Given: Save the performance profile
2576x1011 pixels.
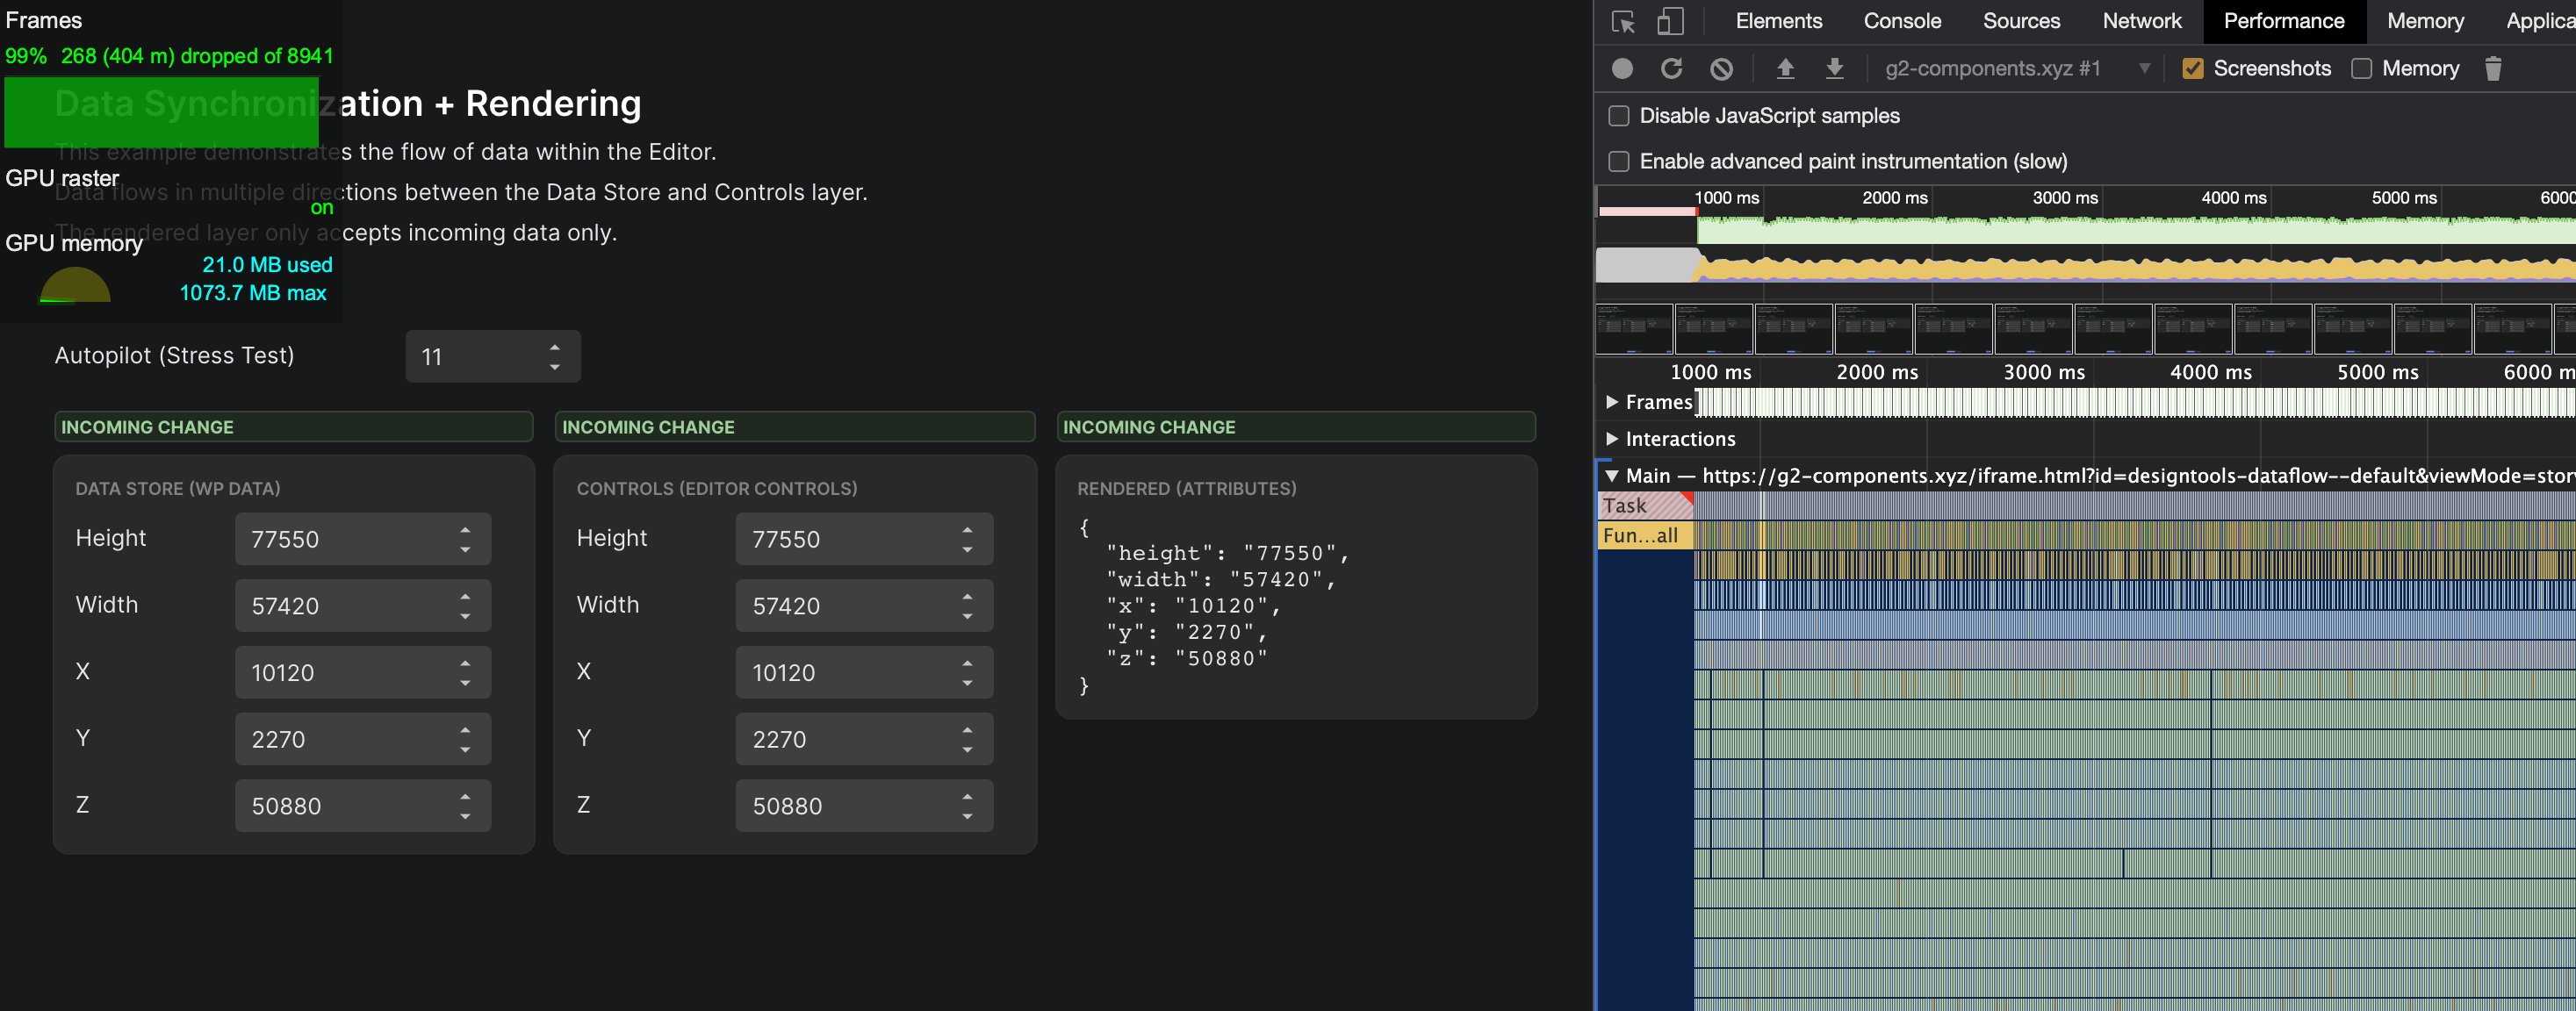Looking at the screenshot, I should pyautogui.click(x=1786, y=68).
